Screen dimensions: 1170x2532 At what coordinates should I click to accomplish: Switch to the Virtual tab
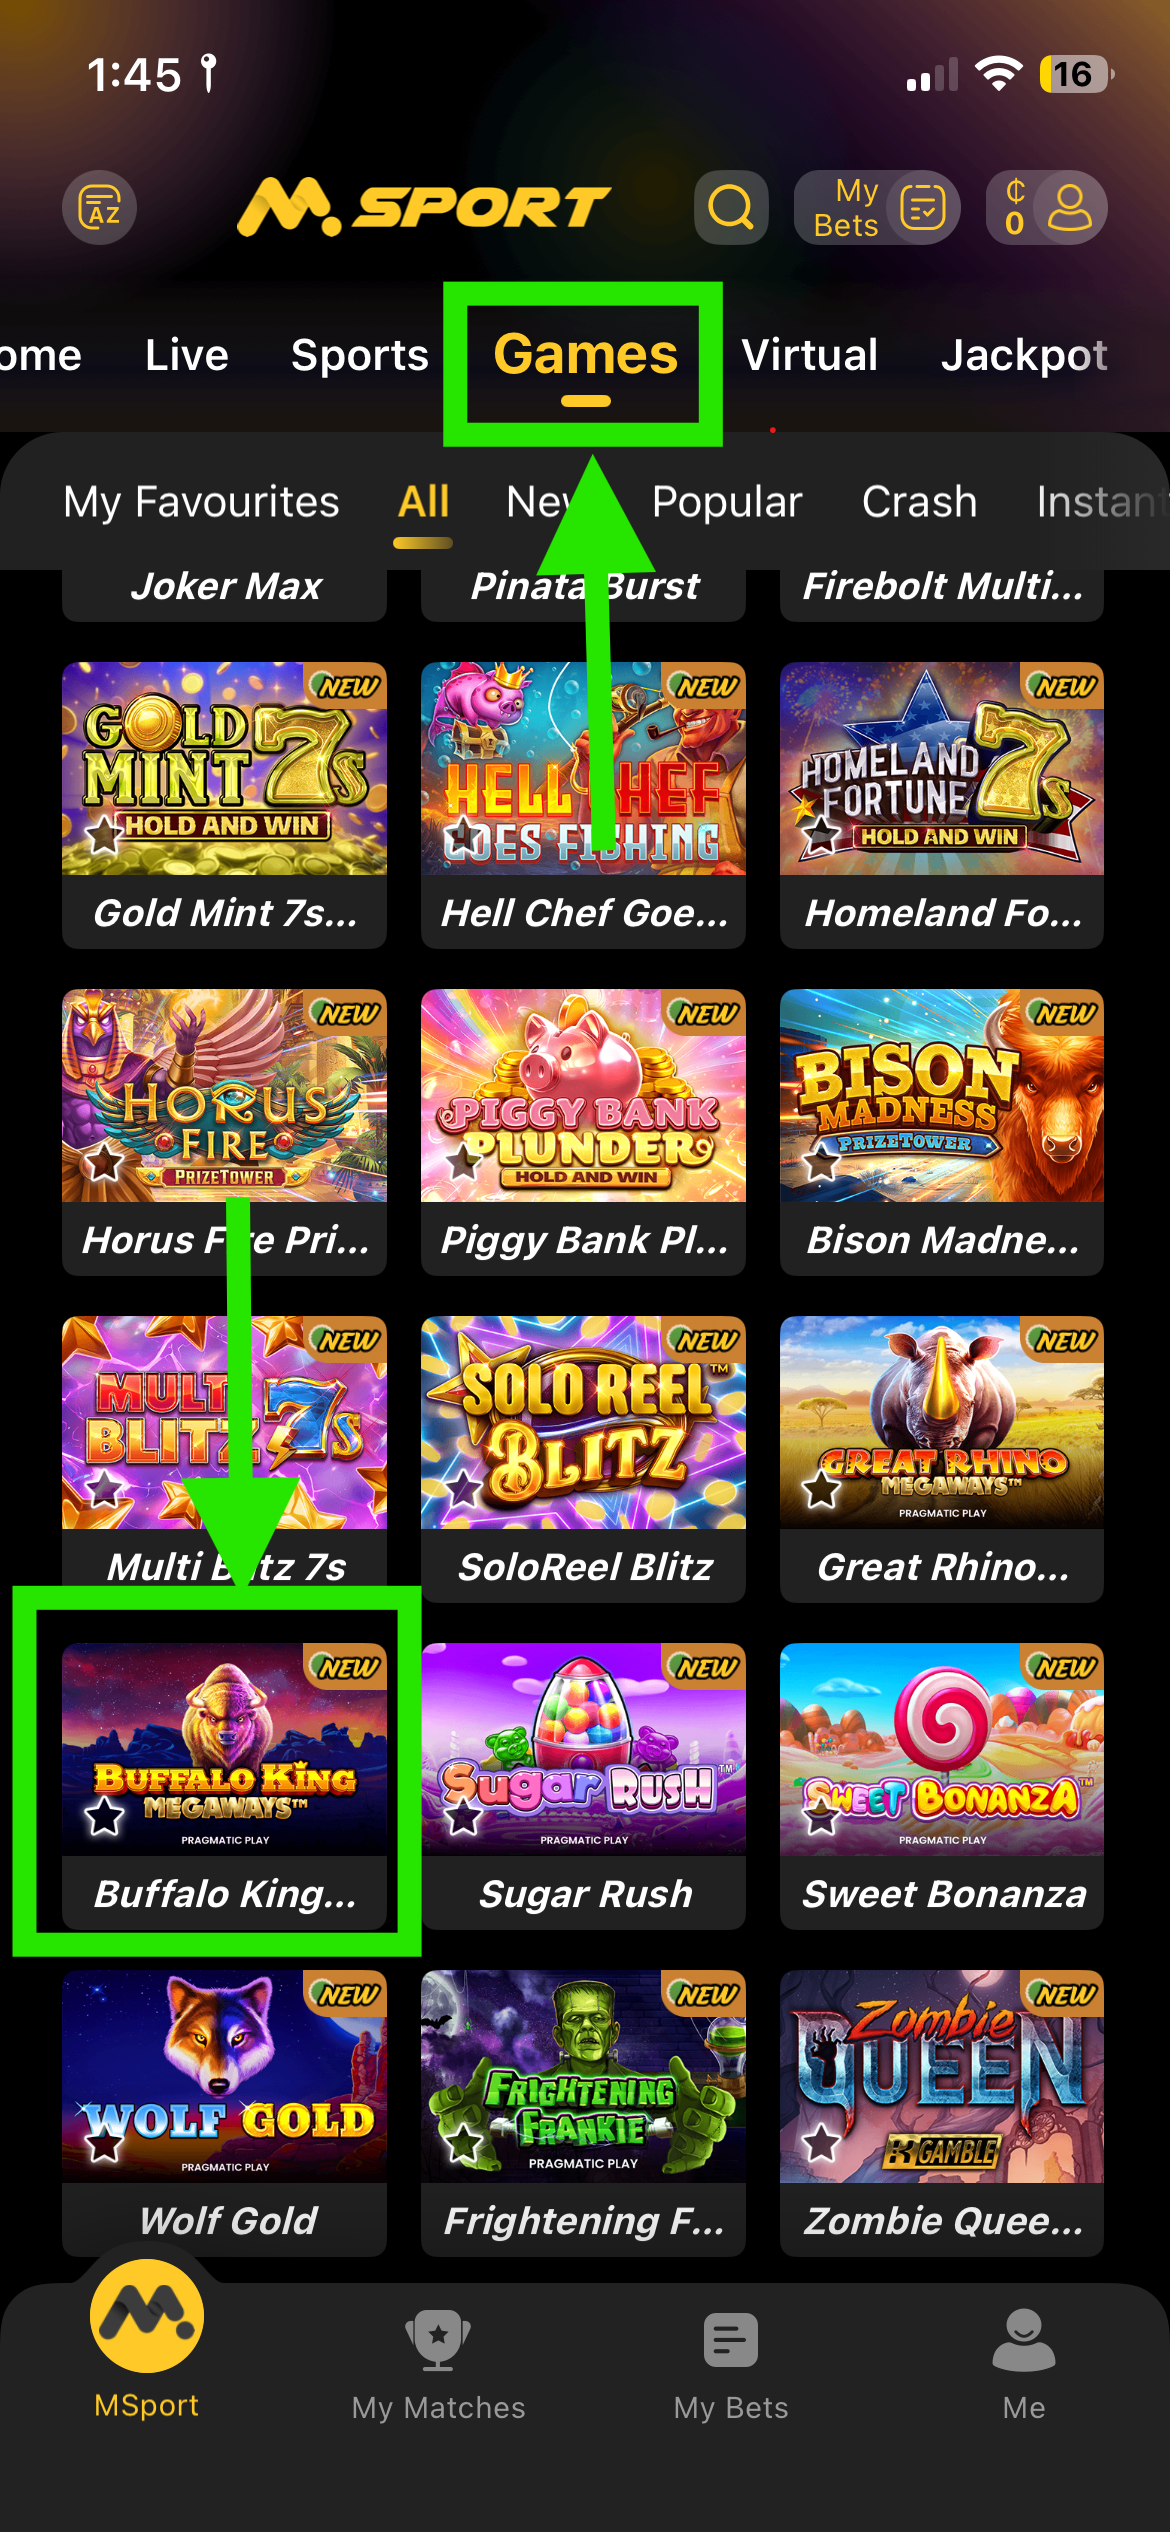tap(810, 355)
